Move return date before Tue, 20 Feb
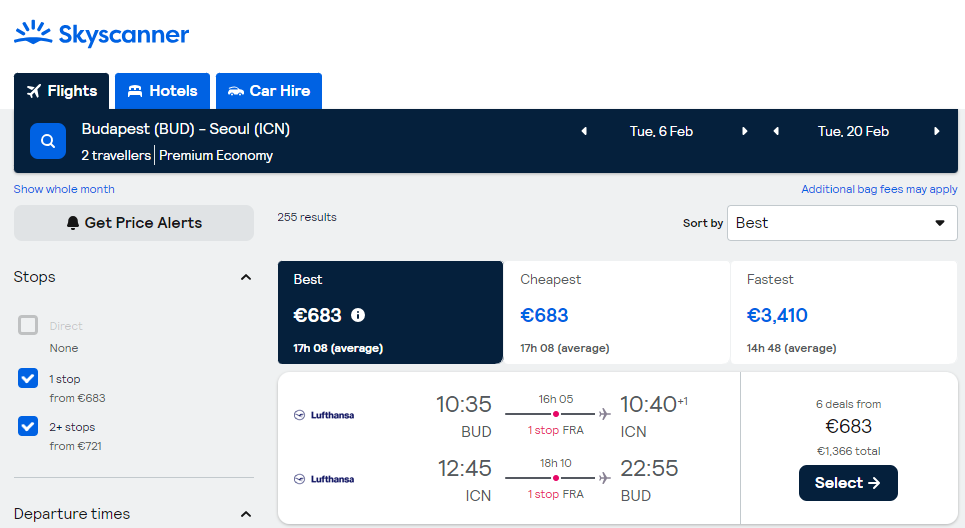Viewport: 965px width, 528px height. pyautogui.click(x=776, y=131)
